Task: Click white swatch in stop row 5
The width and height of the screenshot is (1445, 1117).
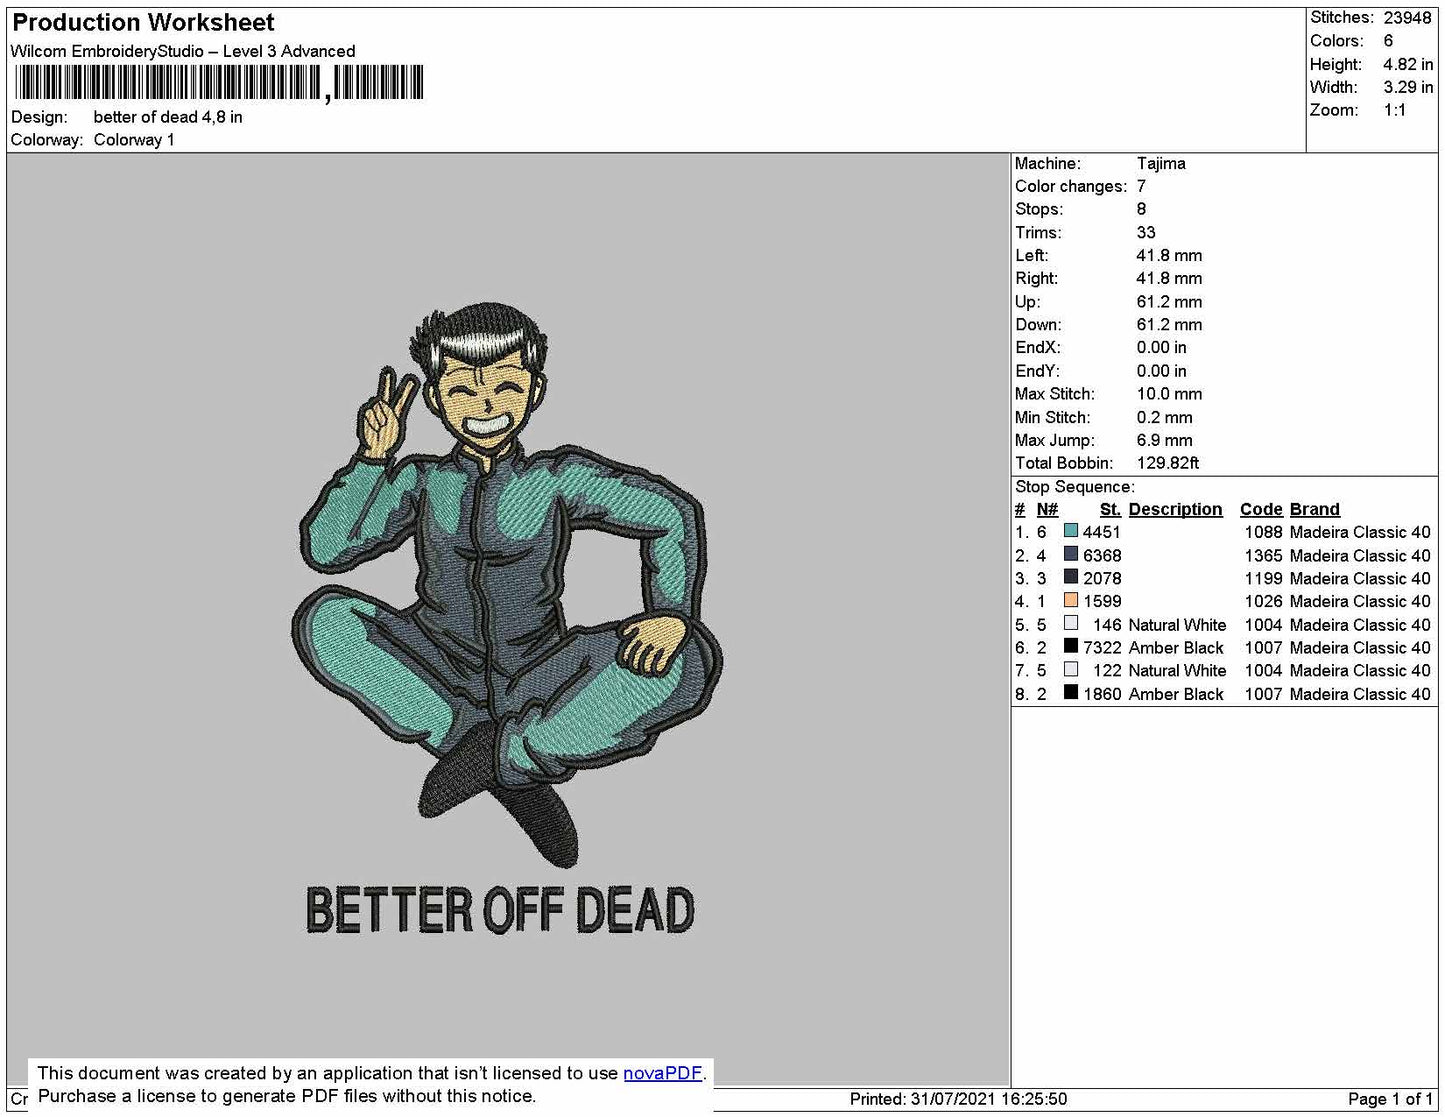Action: click(1071, 623)
